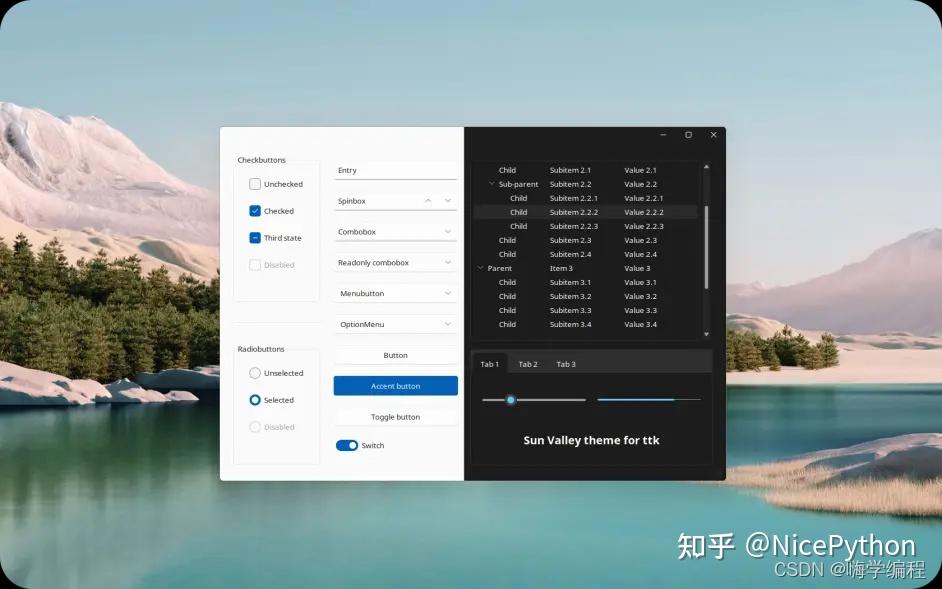Open the Menubutton menu

[x=447, y=293]
